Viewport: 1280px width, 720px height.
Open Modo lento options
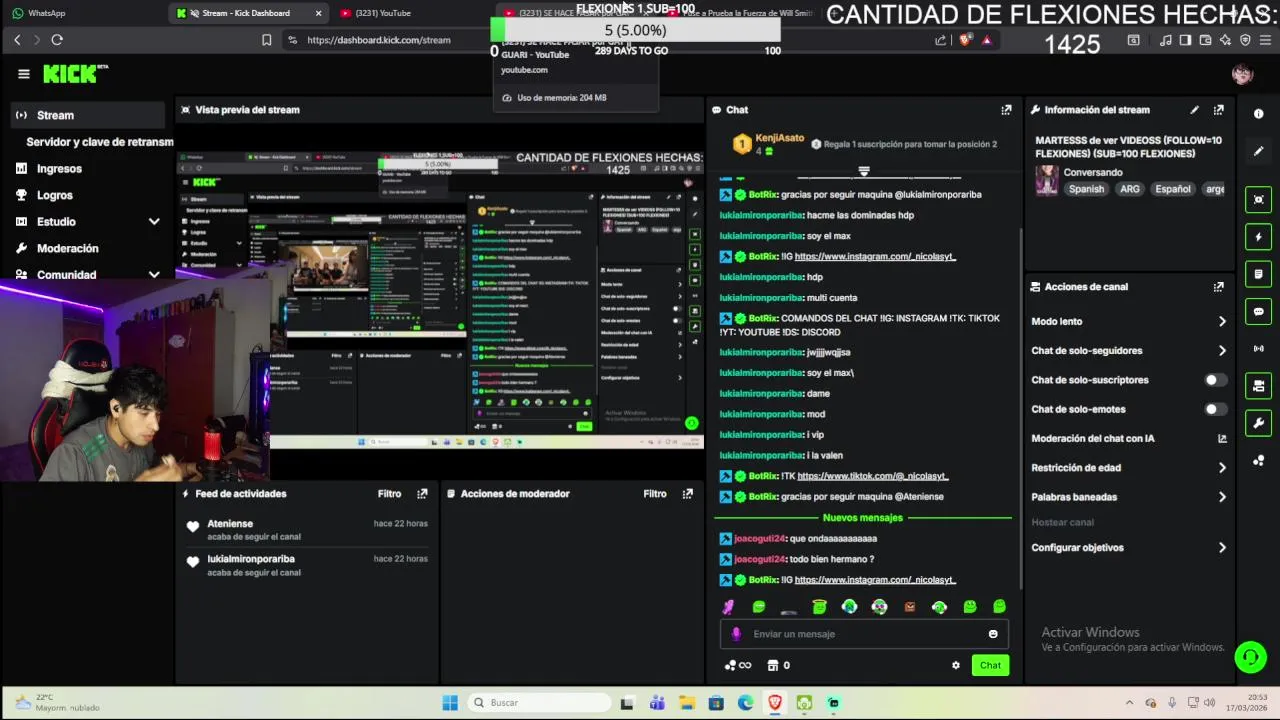coord(1129,322)
